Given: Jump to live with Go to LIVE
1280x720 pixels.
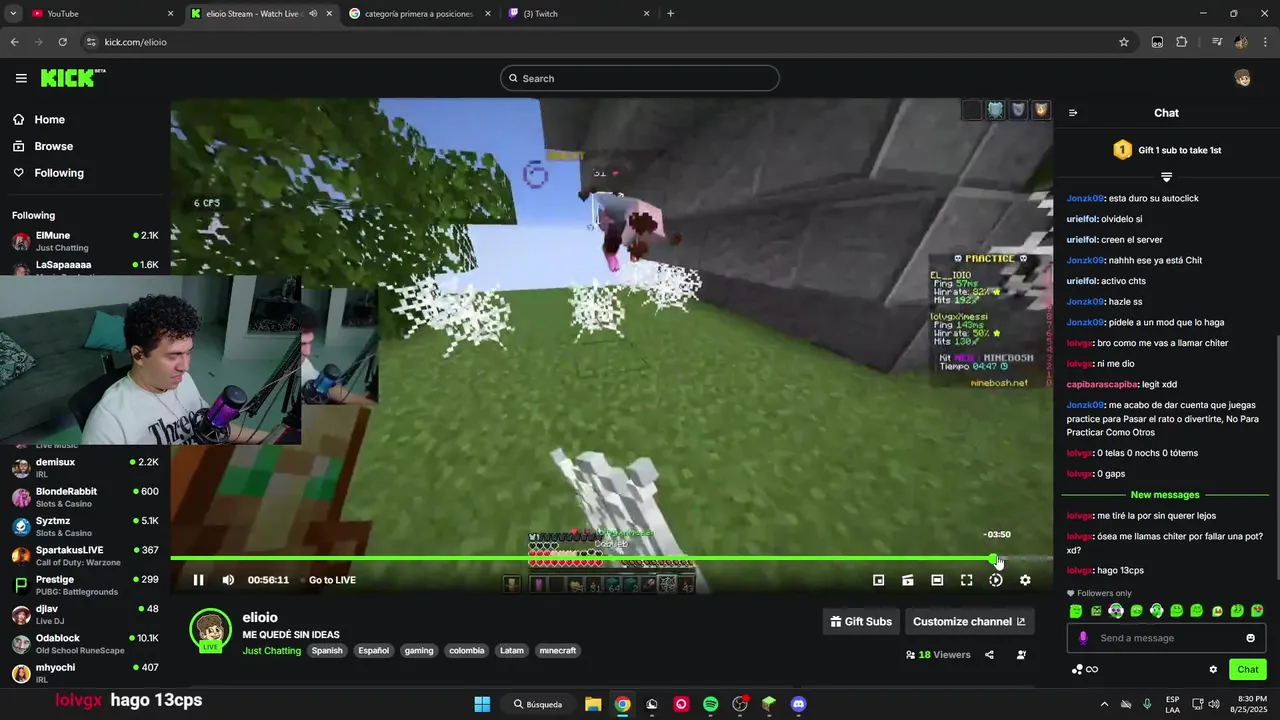Looking at the screenshot, I should (x=332, y=580).
